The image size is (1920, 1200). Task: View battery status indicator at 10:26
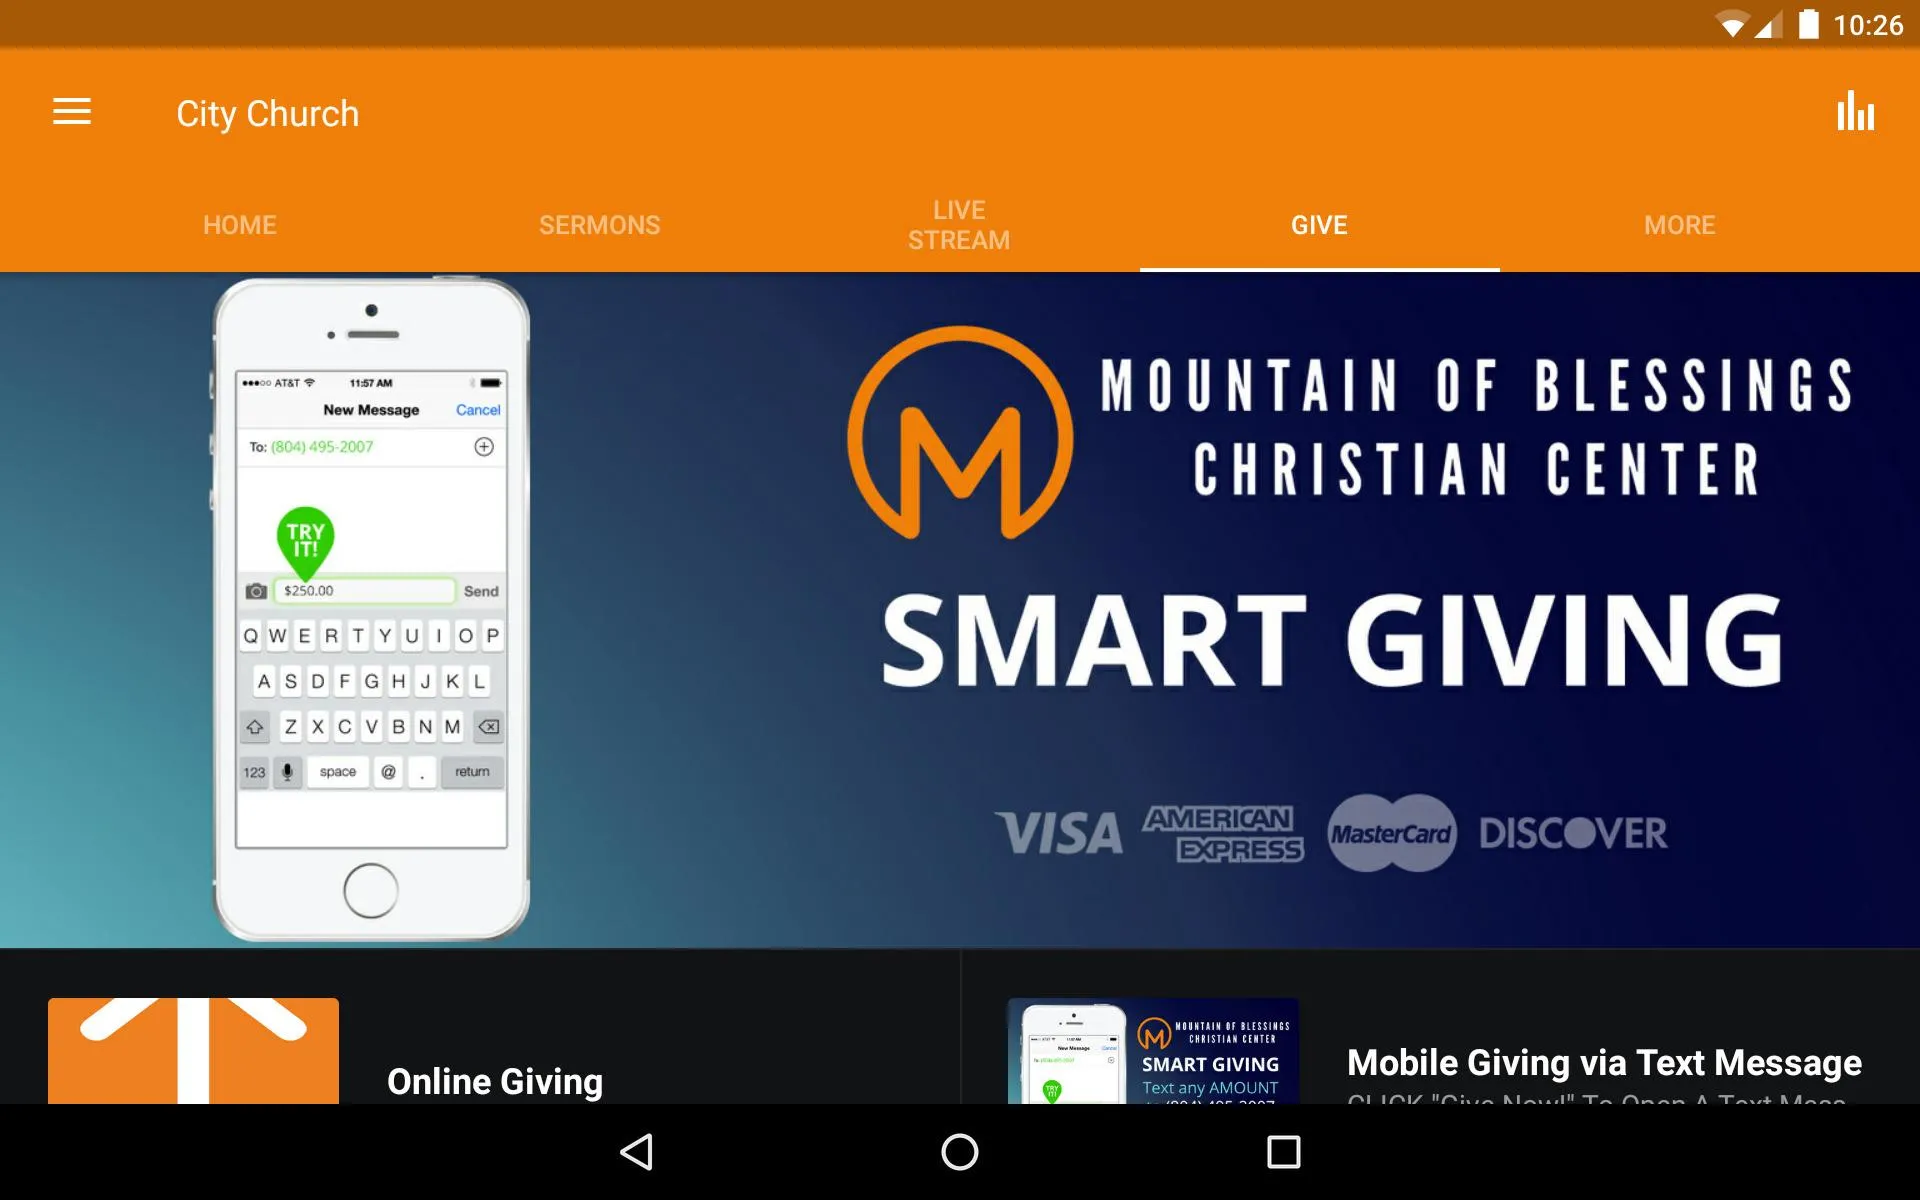[1812, 22]
